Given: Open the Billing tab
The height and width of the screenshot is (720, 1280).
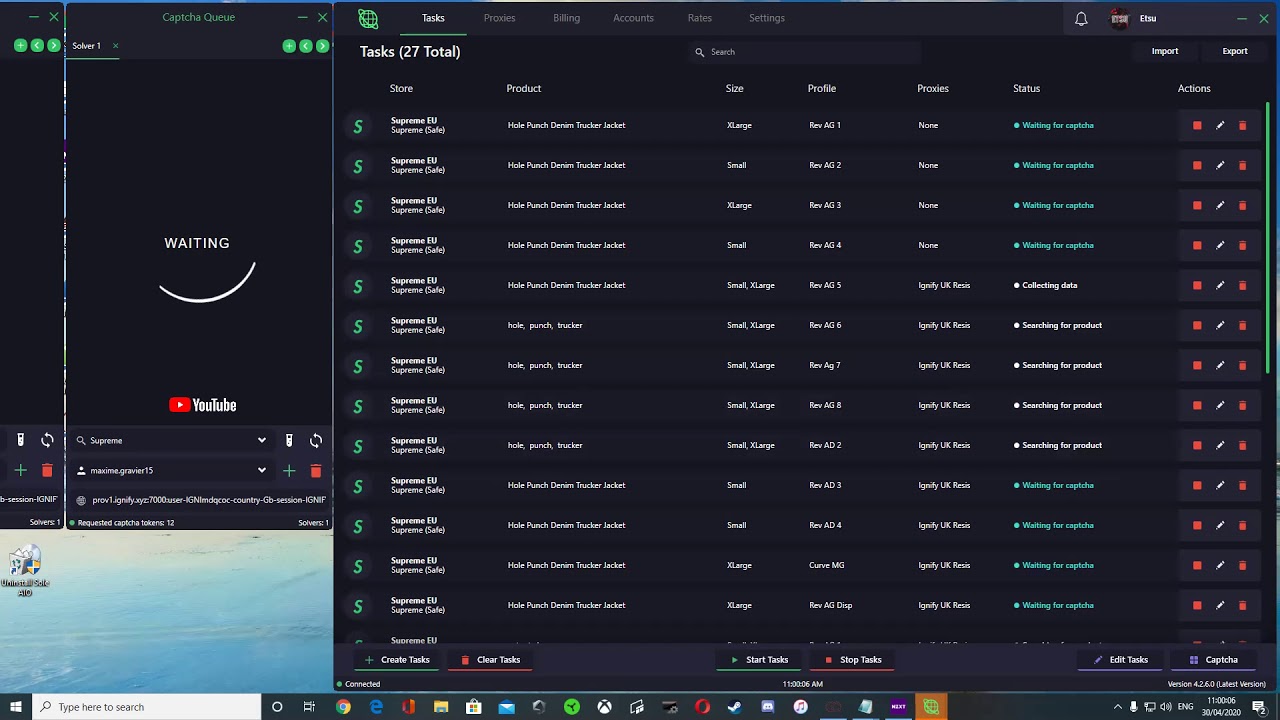Looking at the screenshot, I should [x=567, y=18].
